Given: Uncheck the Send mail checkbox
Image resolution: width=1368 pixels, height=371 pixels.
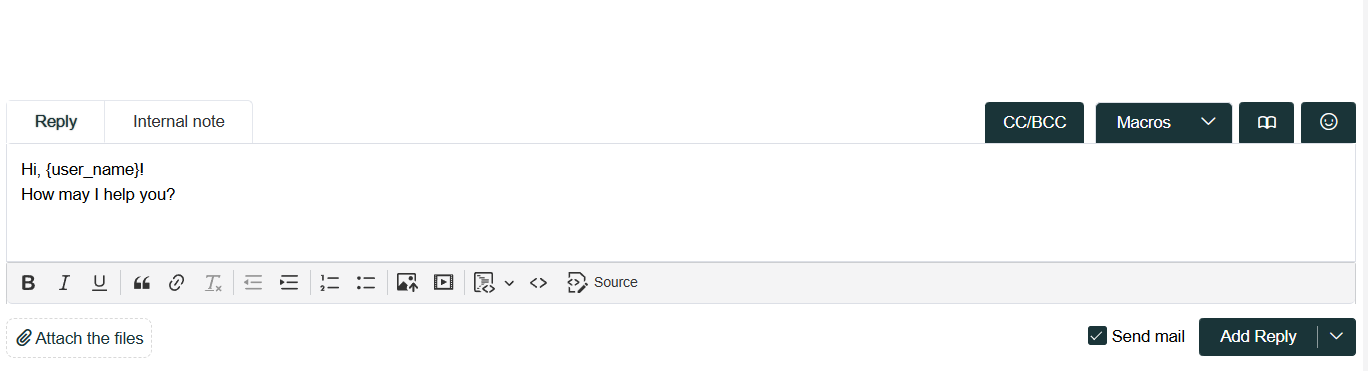Looking at the screenshot, I should (1097, 336).
